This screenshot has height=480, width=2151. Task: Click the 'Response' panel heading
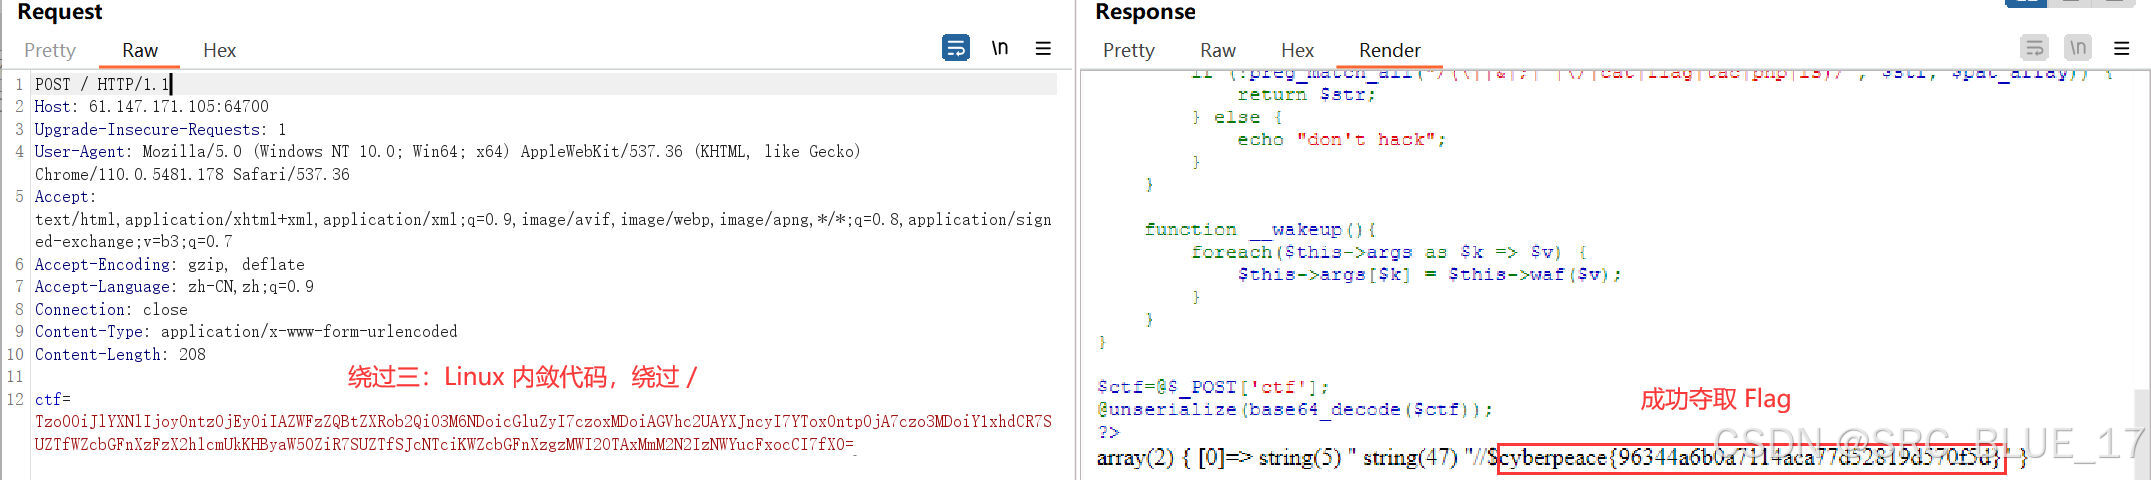1145,12
